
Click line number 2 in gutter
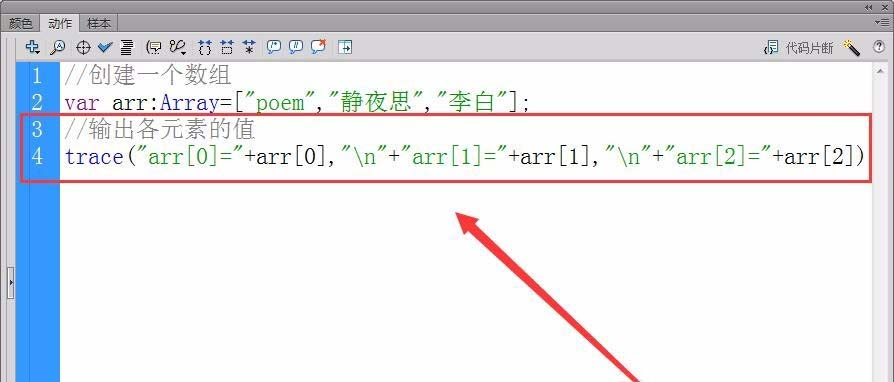pos(37,103)
